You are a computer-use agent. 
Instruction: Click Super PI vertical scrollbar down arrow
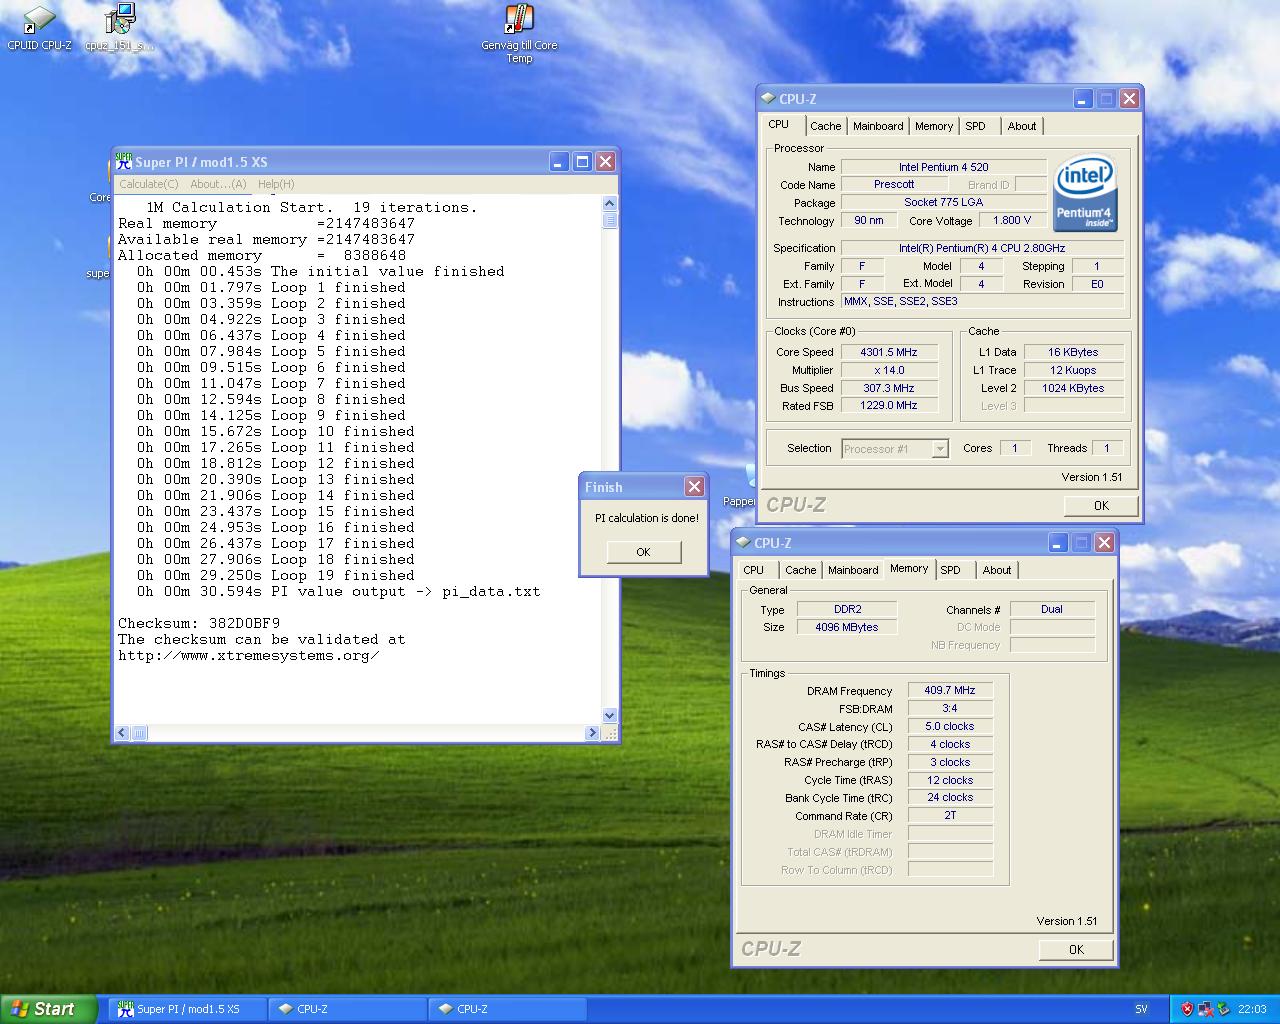(610, 715)
